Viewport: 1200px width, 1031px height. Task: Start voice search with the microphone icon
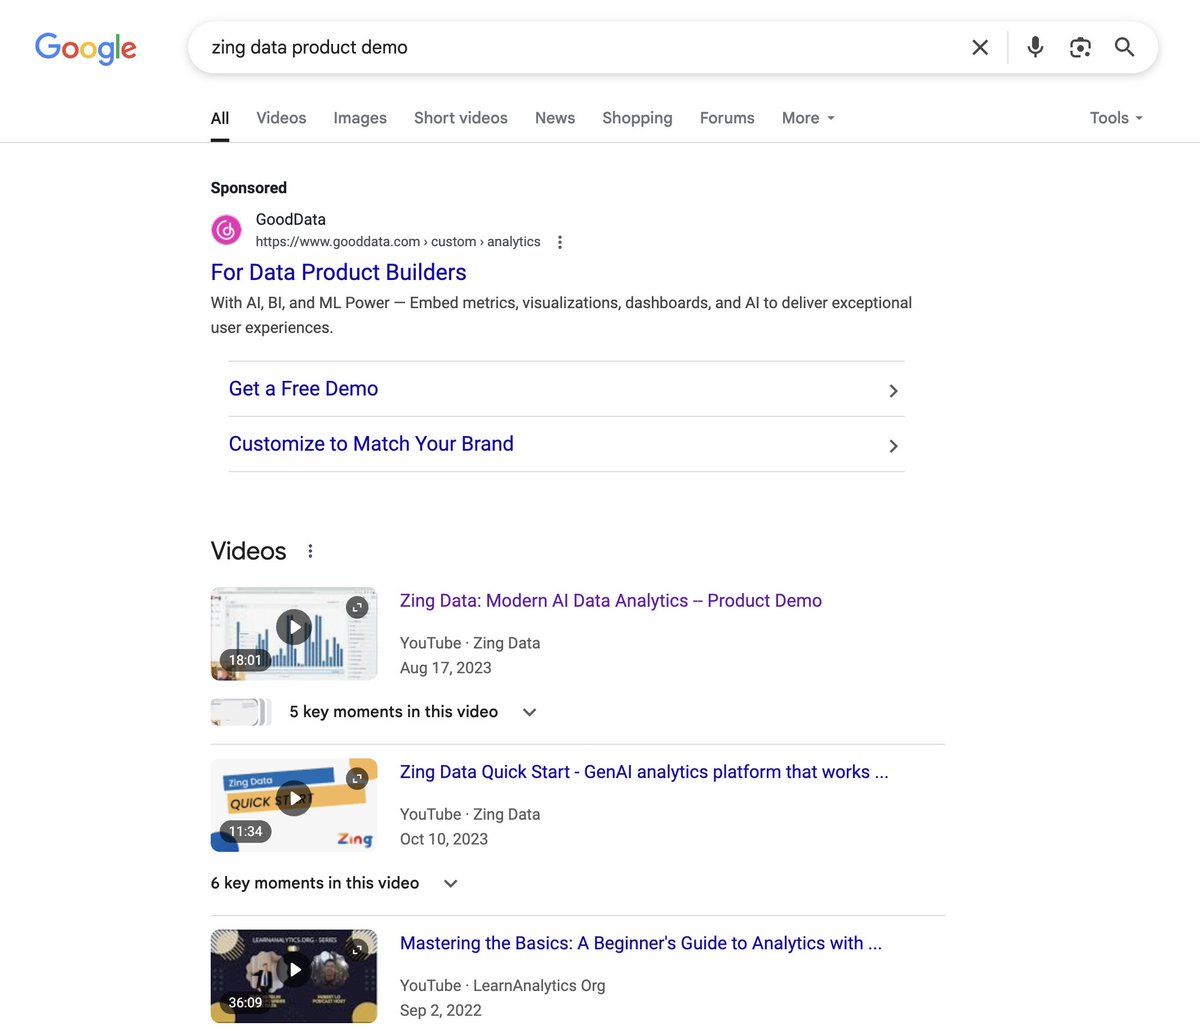click(1035, 47)
